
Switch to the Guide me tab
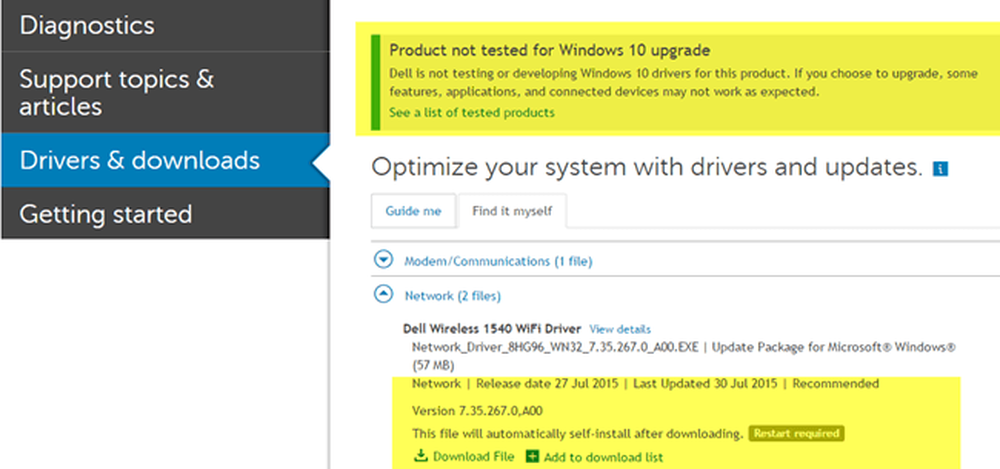click(x=413, y=211)
